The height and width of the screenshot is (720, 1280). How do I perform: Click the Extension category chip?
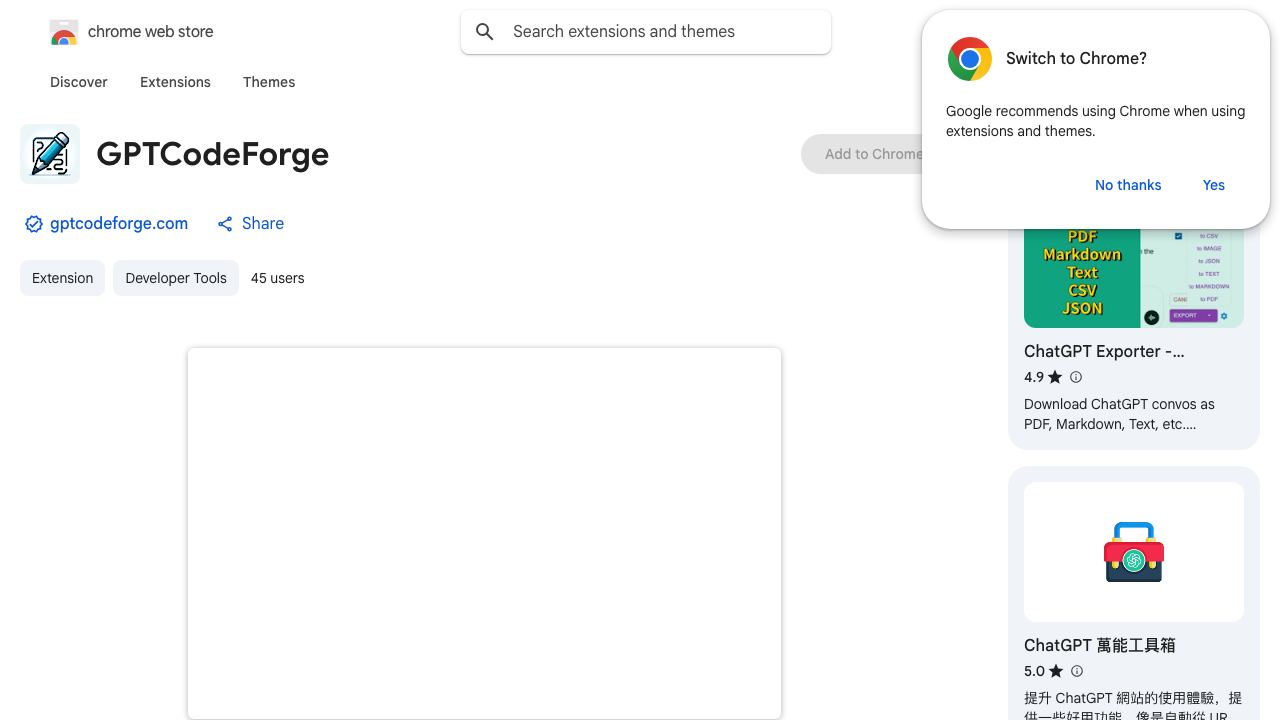[62, 278]
